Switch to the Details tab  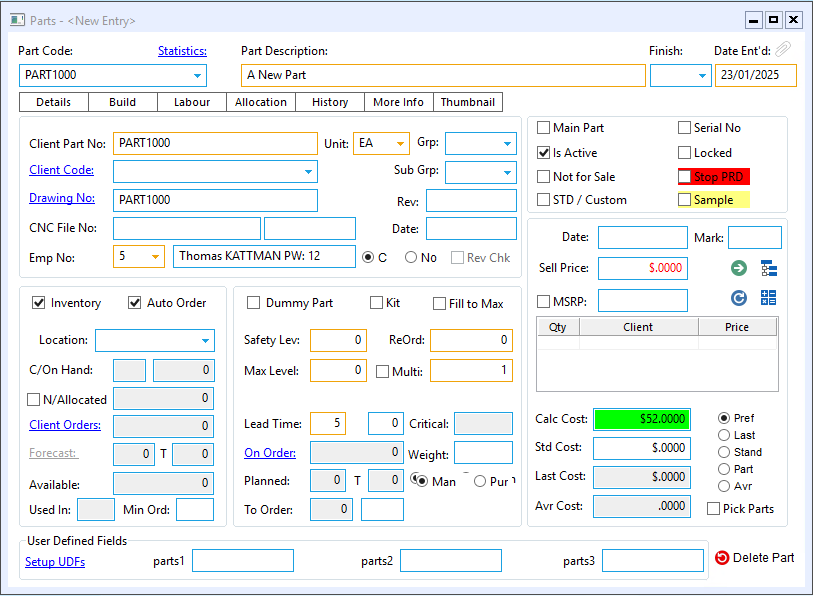tap(53, 102)
